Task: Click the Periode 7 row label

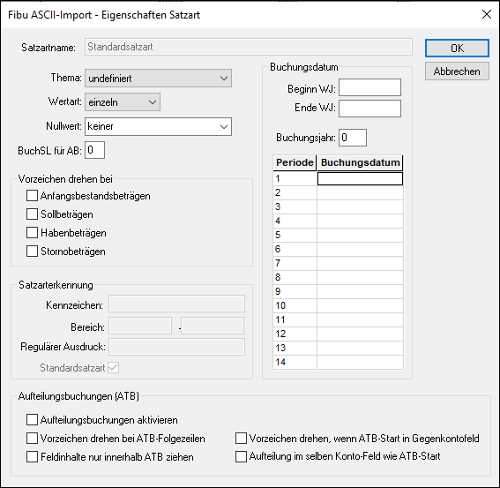Action: pyautogui.click(x=295, y=263)
